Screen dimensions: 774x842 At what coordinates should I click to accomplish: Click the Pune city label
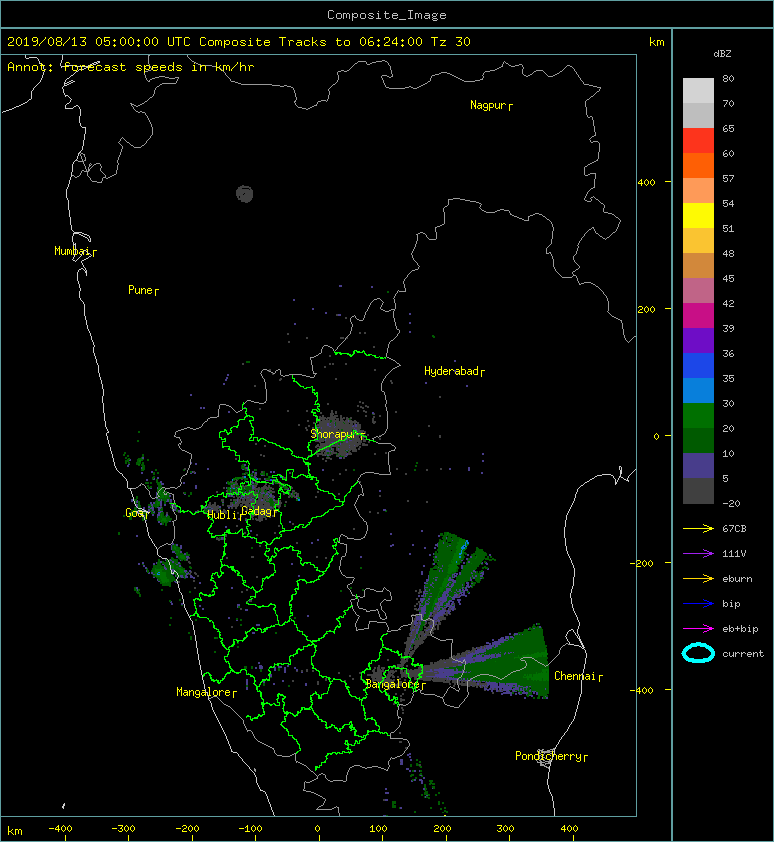tap(140, 290)
